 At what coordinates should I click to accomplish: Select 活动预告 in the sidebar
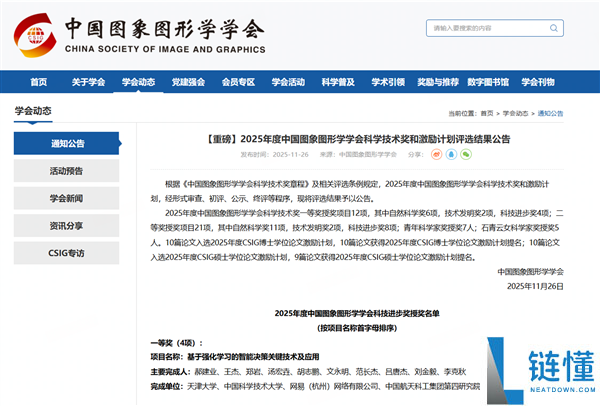pos(67,171)
